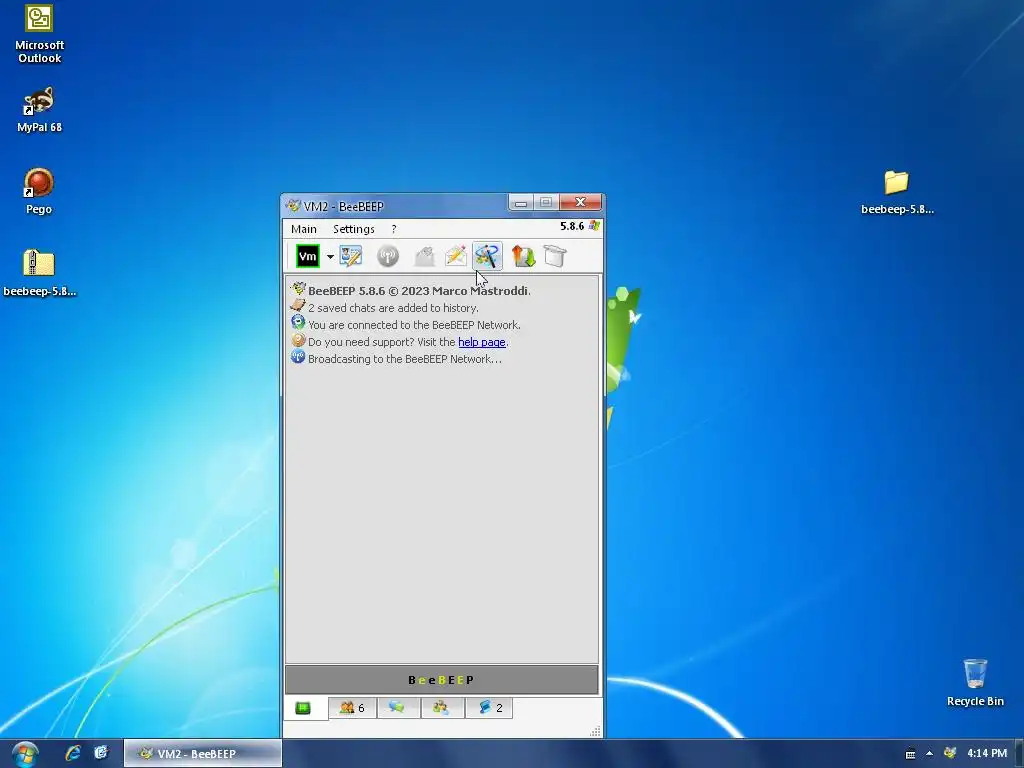Click the white box icon in toolbar
Image resolution: width=1024 pixels, height=768 pixels.
(x=554, y=256)
